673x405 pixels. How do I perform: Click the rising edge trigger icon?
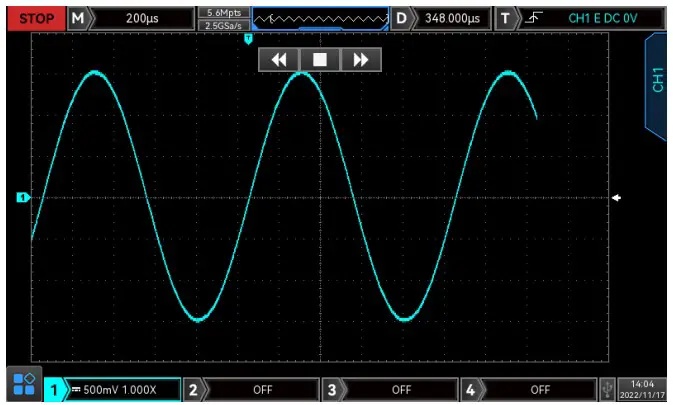point(534,18)
